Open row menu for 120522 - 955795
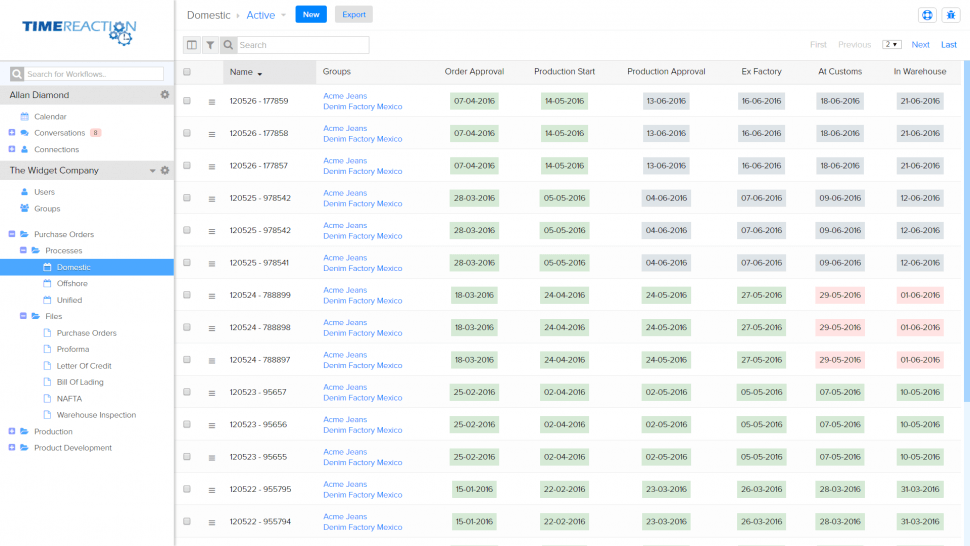970x546 pixels. 212,490
